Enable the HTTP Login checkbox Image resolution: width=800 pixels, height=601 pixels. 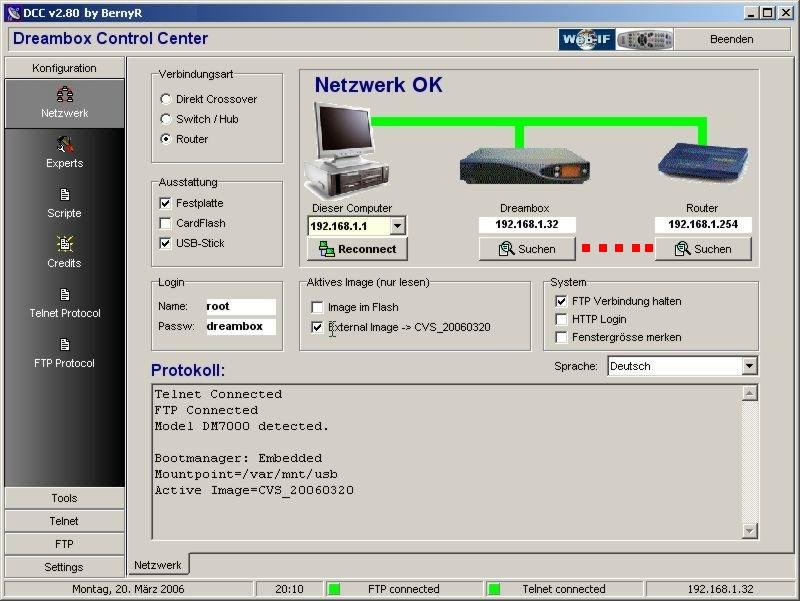point(562,319)
